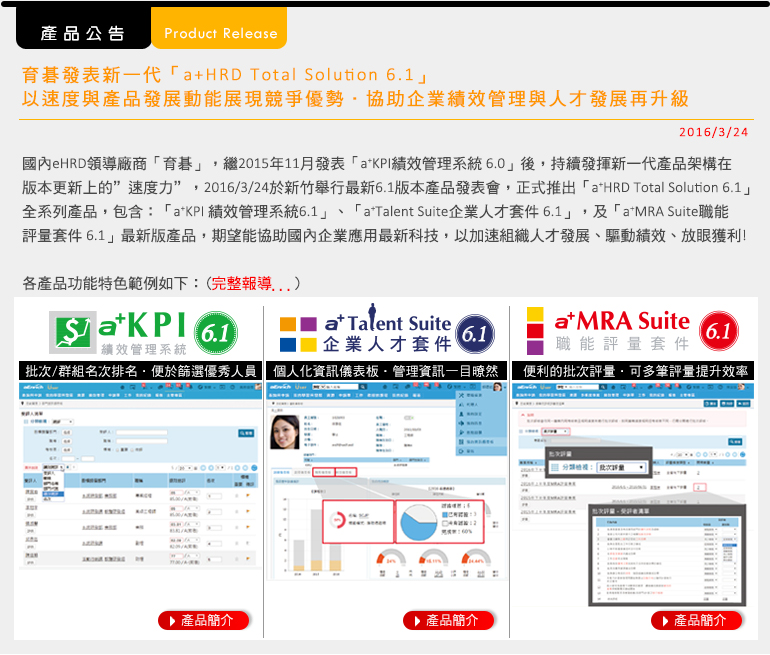Open the a+KPI ranking screenshot thumbnail

(x=140, y=476)
